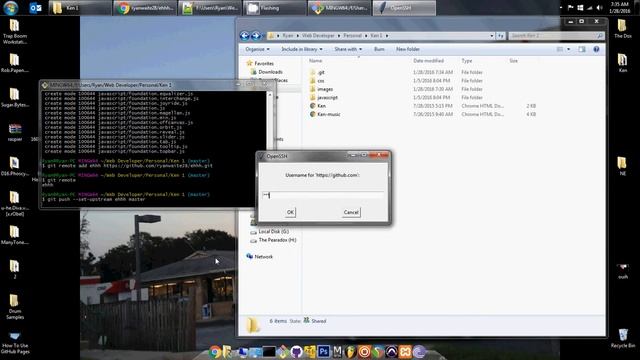Click the volume icon in system tray
The width and height of the screenshot is (640, 360).
pyautogui.click(x=599, y=8)
